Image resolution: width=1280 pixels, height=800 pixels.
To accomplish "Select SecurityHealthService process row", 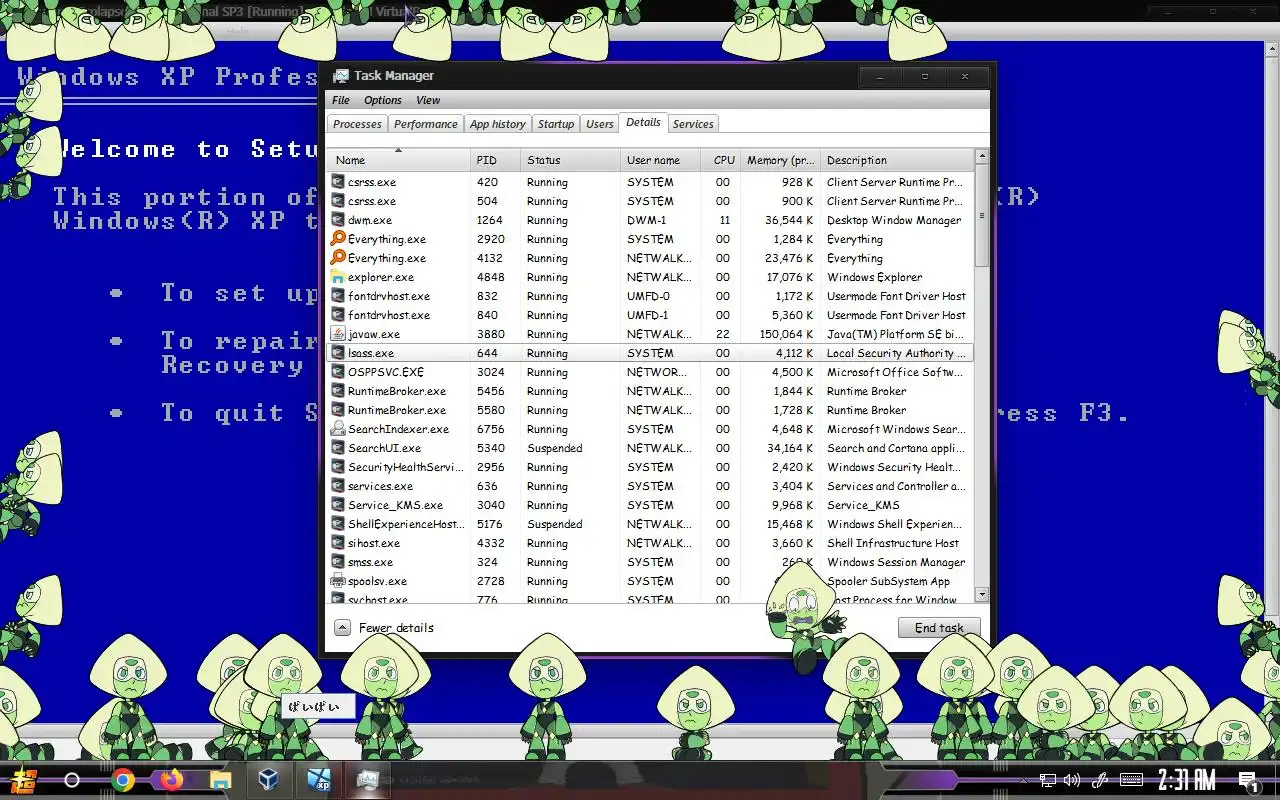I will coord(650,467).
